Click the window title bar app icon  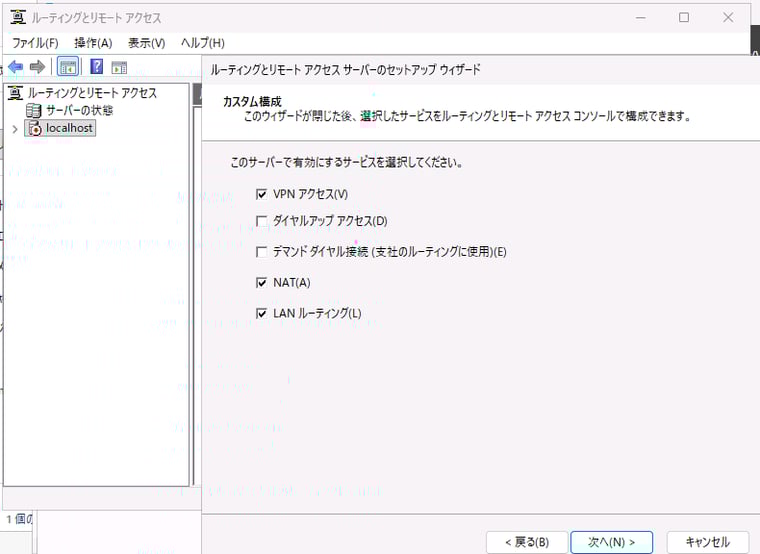click(x=18, y=17)
